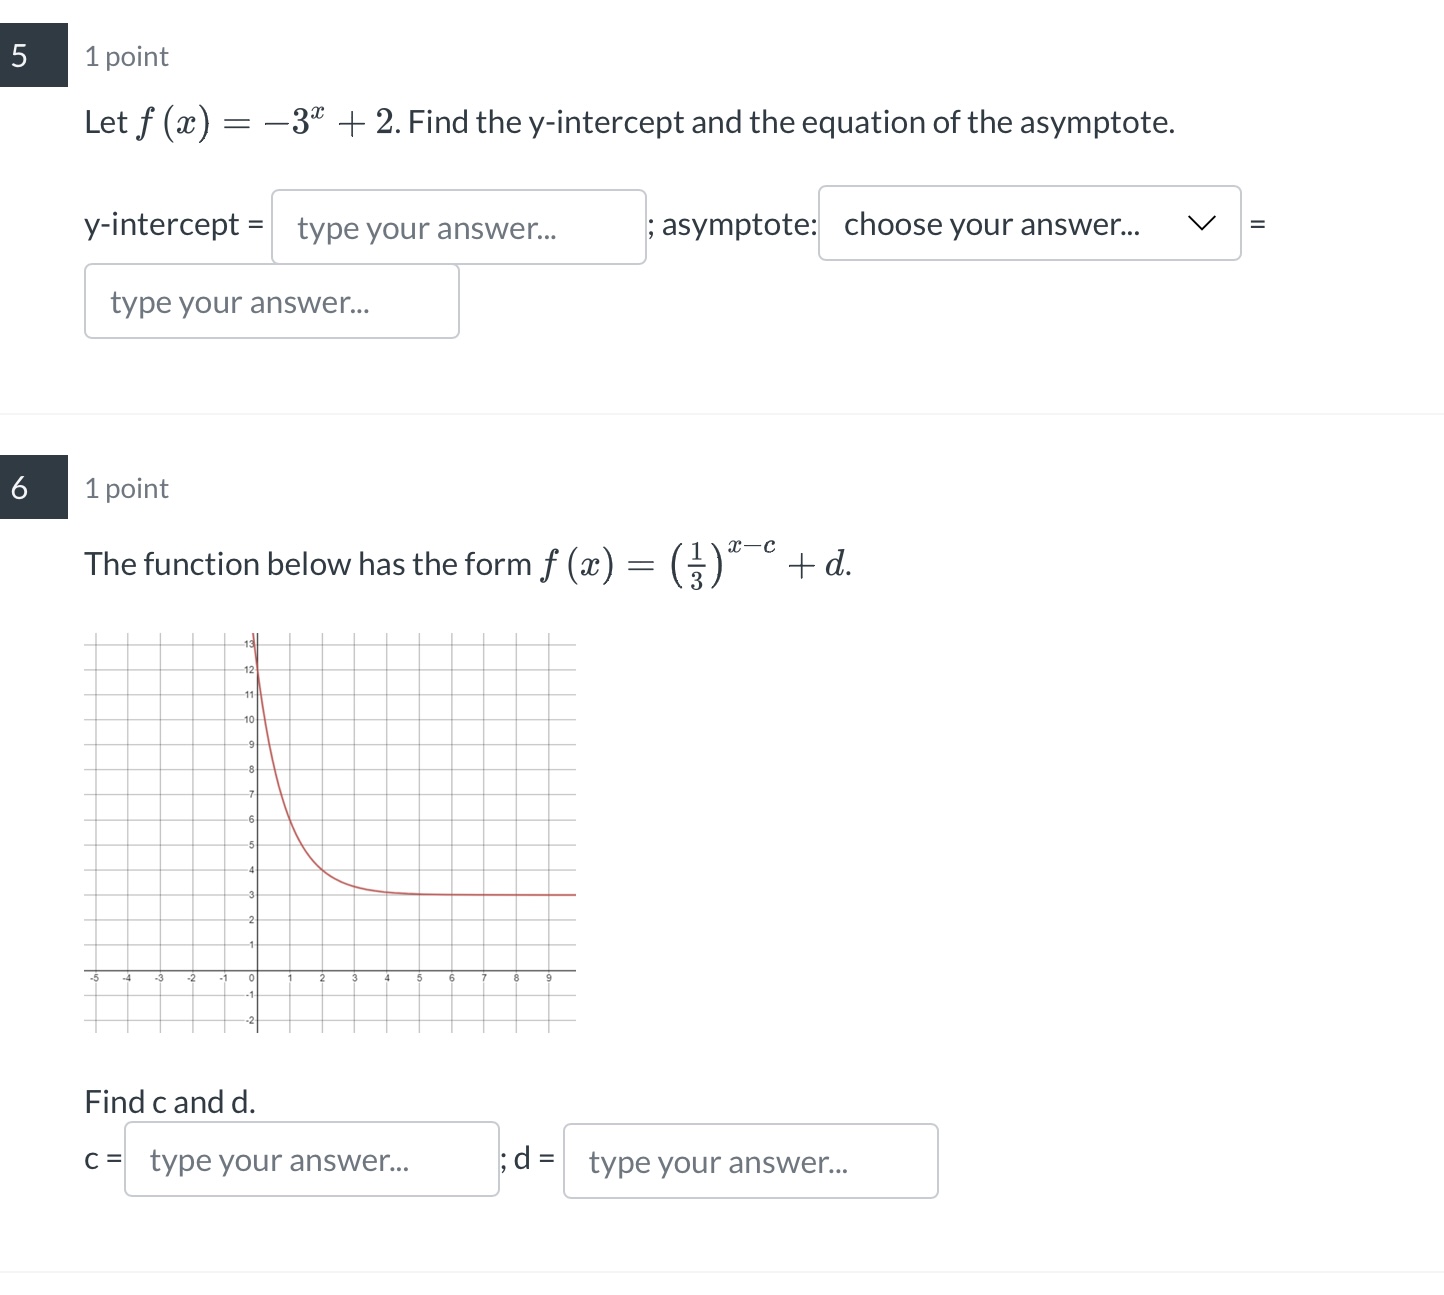Click the "1 point" label for question 5

click(126, 56)
